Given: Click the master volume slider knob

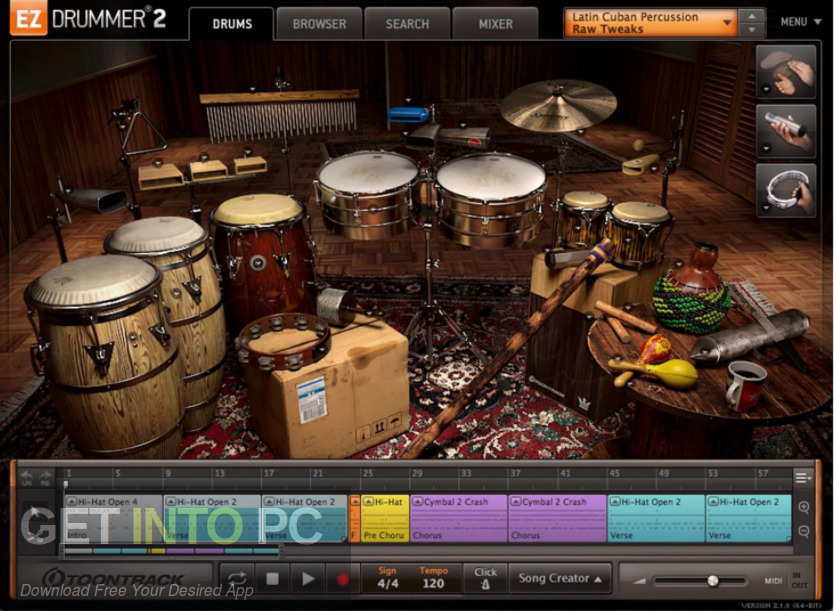Looking at the screenshot, I should pos(713,581).
